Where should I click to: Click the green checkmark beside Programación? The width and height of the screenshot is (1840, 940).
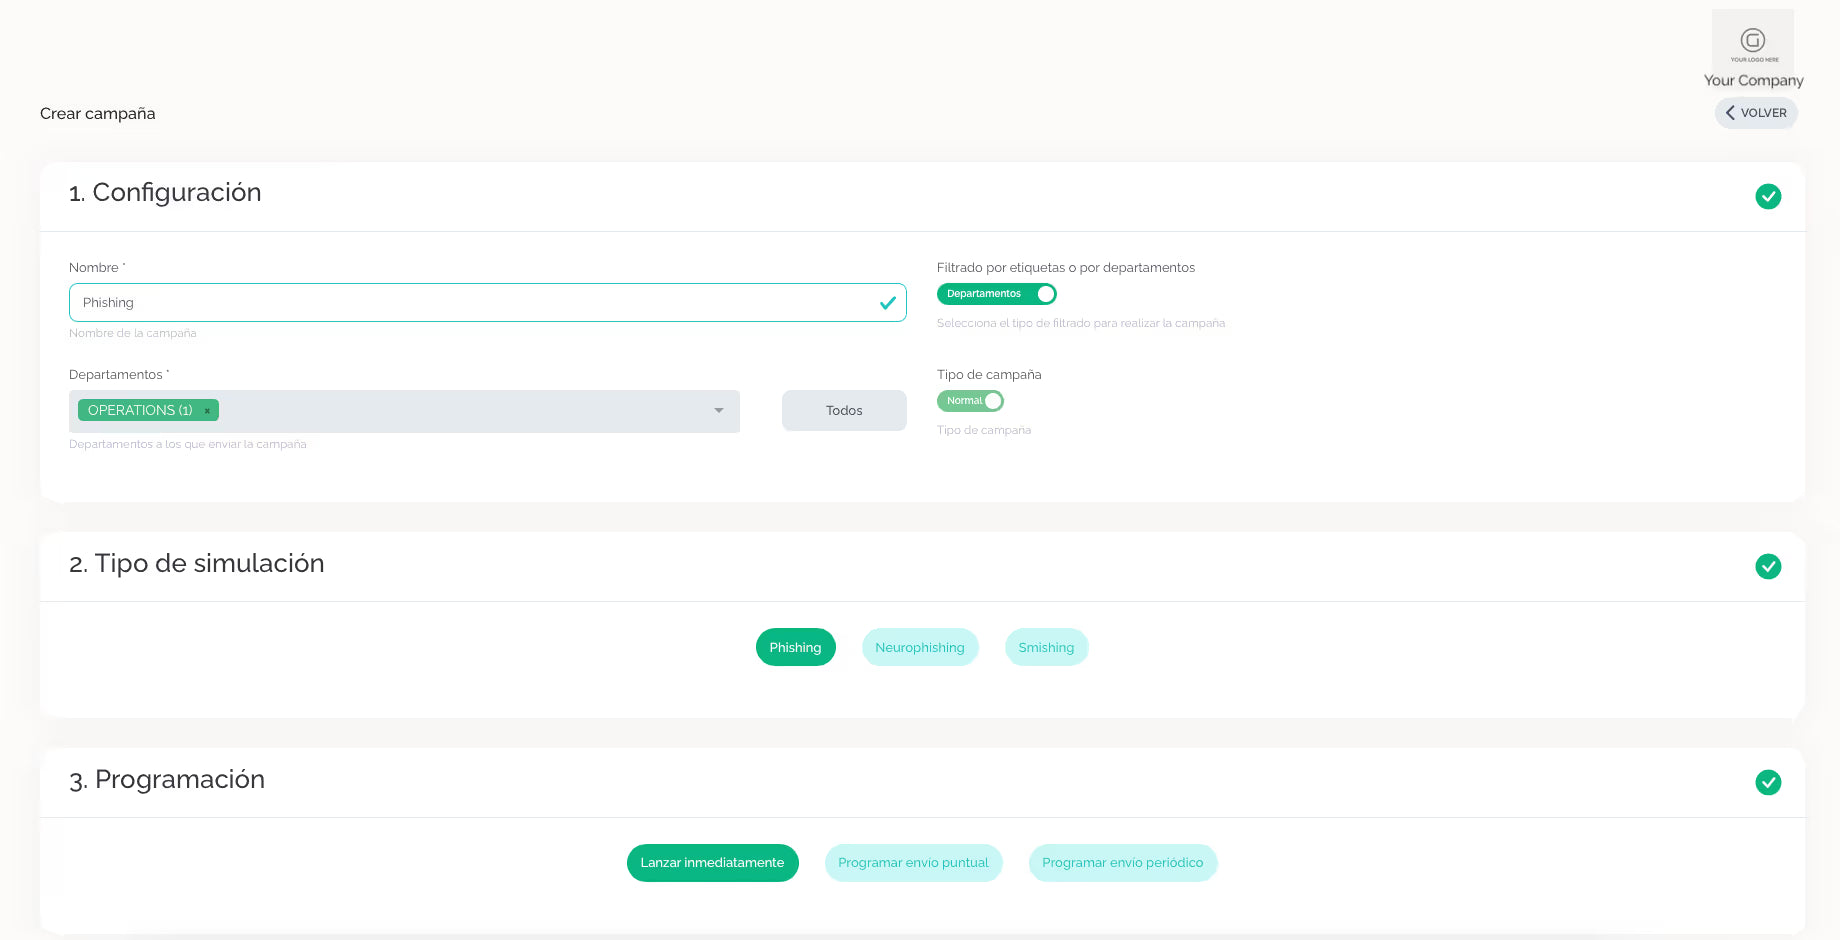tap(1767, 782)
